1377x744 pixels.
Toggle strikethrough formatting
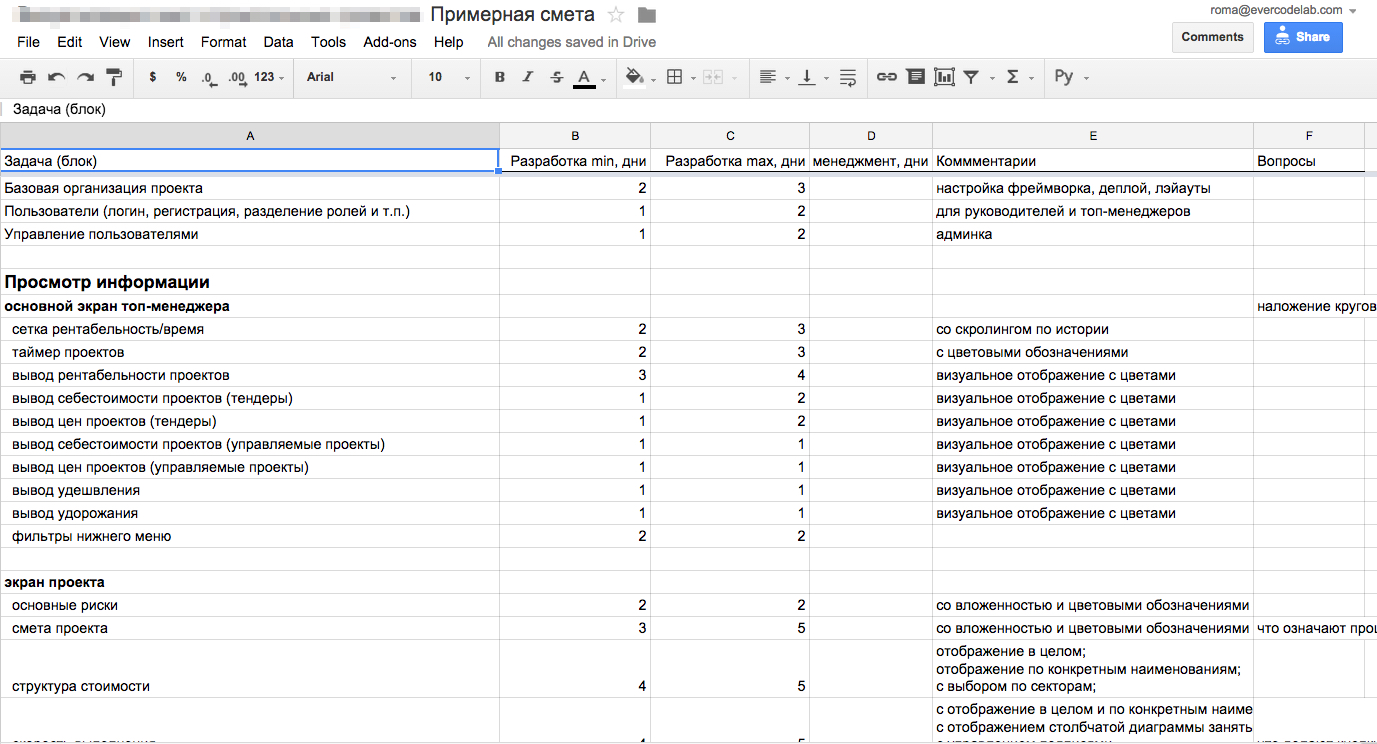click(x=557, y=77)
